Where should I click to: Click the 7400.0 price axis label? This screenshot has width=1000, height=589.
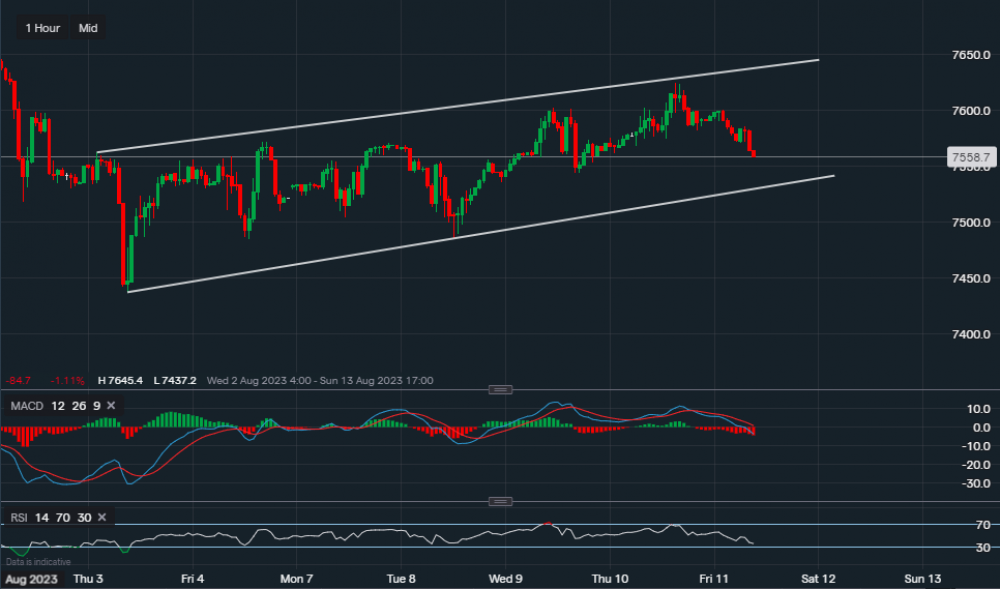click(969, 334)
